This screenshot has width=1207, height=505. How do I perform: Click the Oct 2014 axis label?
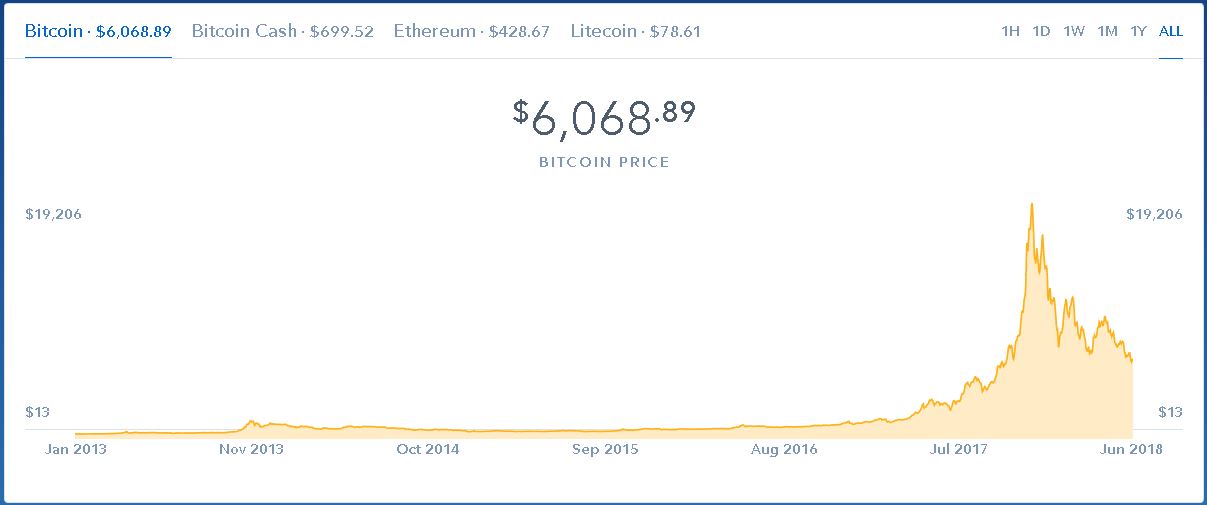click(x=428, y=449)
